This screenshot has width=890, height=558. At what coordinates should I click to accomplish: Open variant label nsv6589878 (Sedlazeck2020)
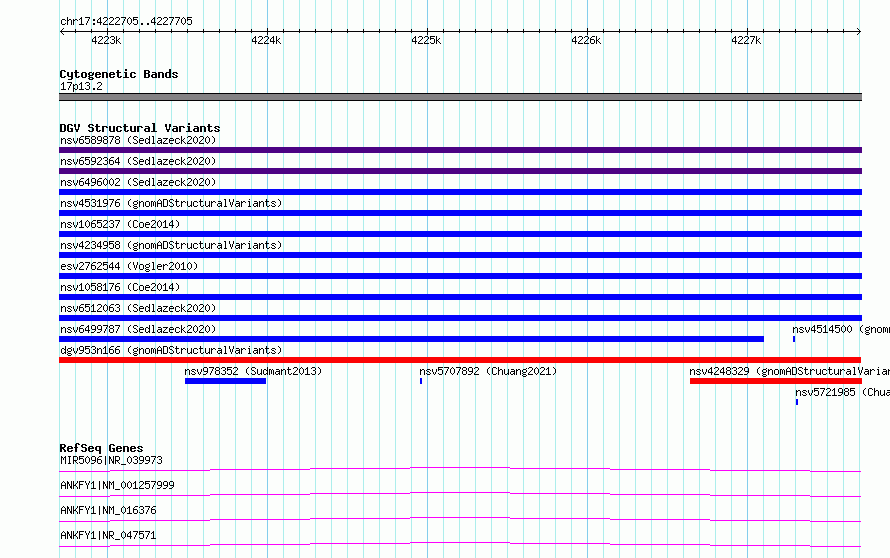(138, 140)
